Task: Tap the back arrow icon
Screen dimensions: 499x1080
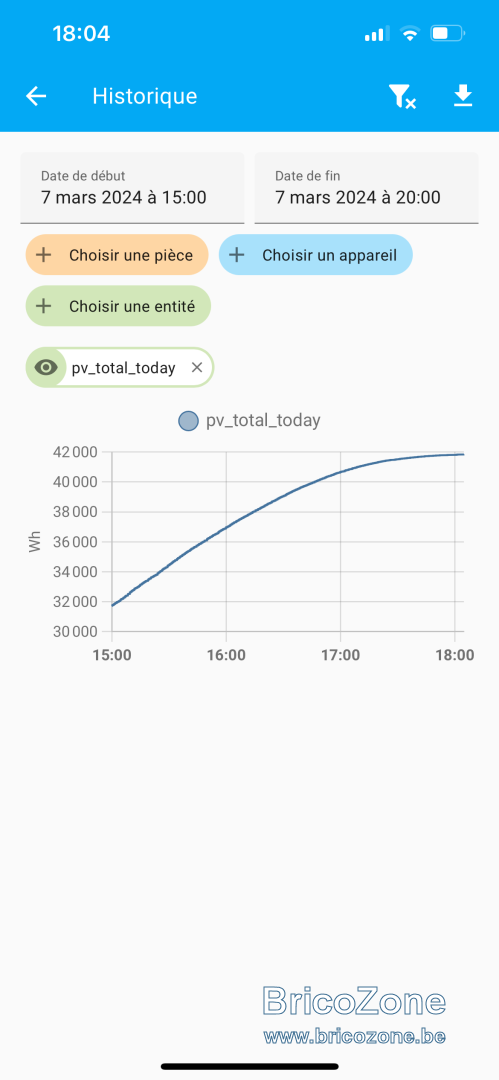Action: point(36,96)
